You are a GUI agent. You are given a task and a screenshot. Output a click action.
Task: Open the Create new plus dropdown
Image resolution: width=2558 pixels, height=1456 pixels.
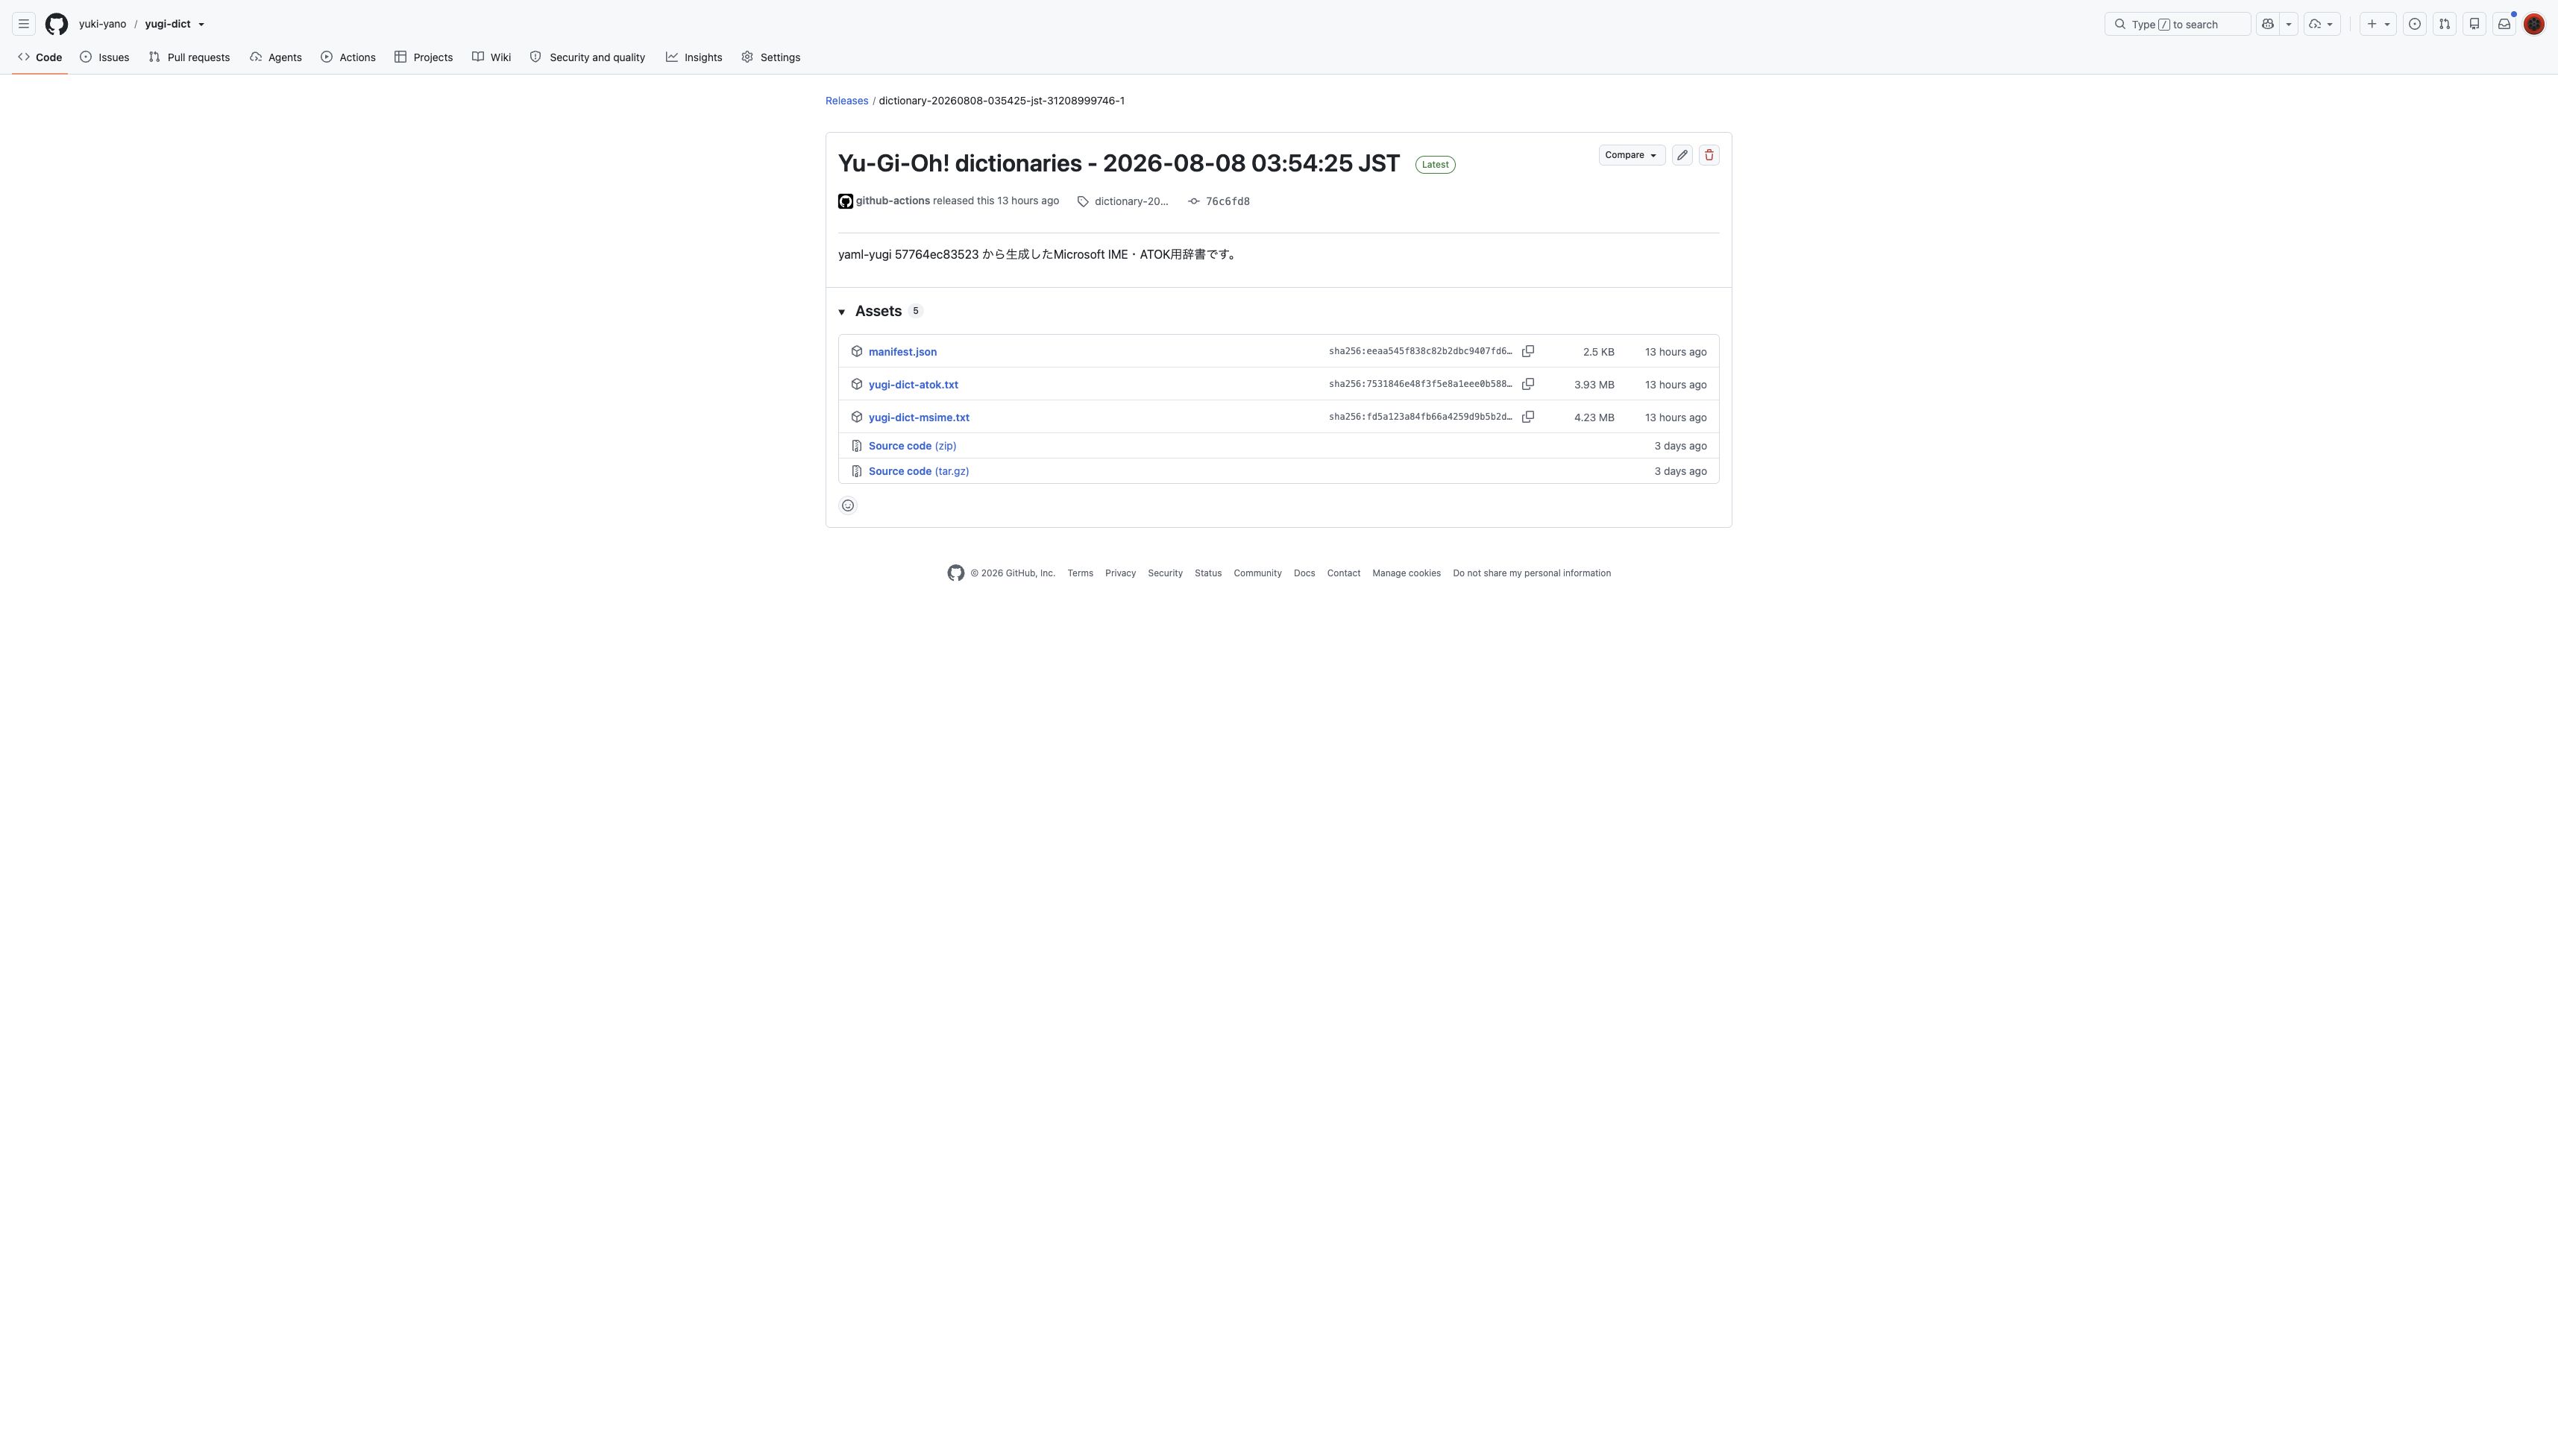pos(2377,24)
